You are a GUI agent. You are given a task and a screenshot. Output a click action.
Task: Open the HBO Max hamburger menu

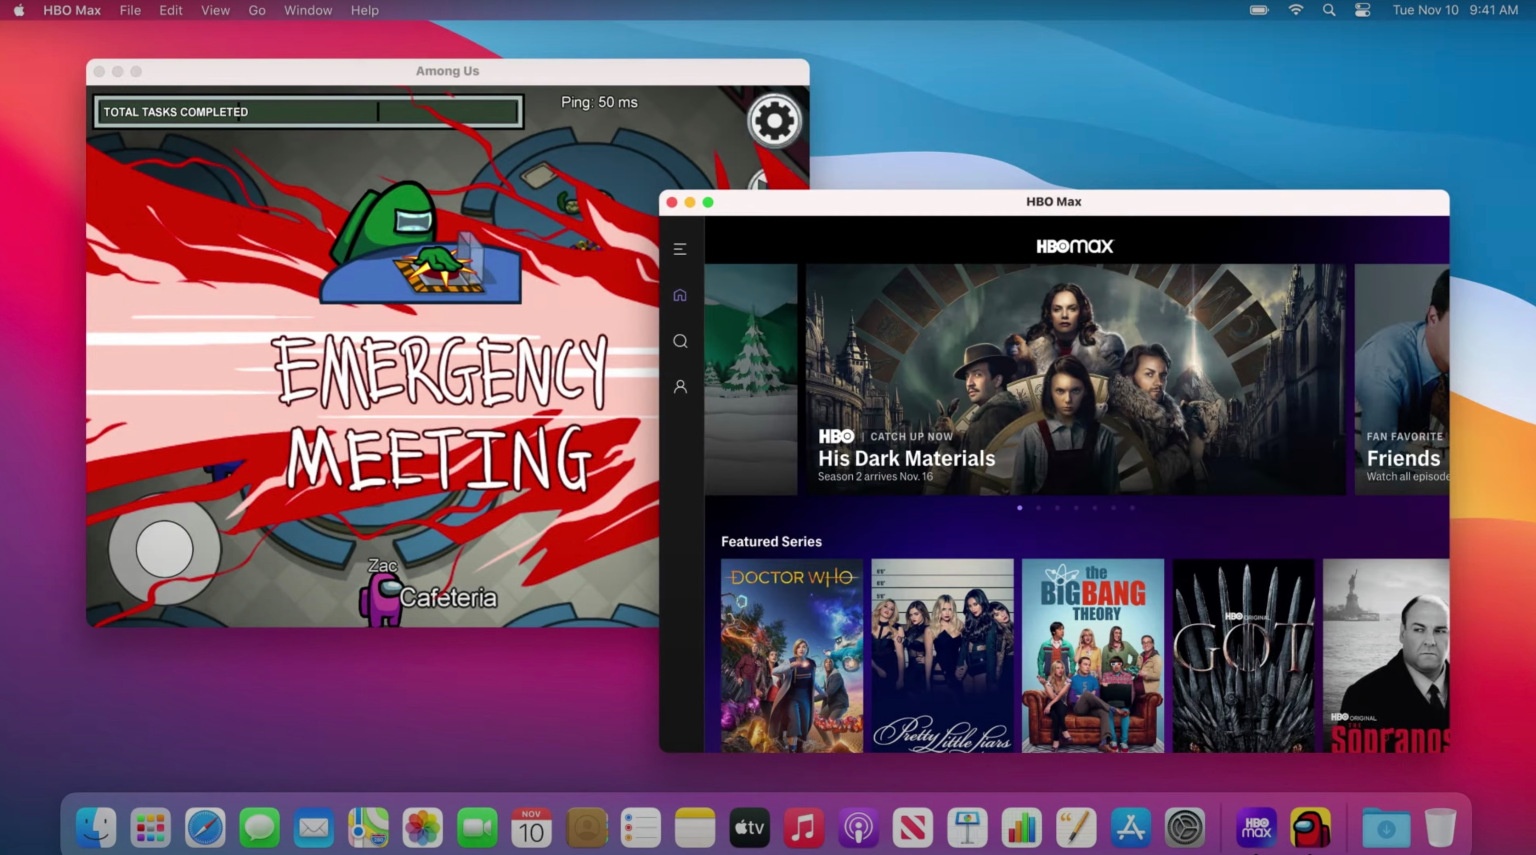tap(680, 249)
